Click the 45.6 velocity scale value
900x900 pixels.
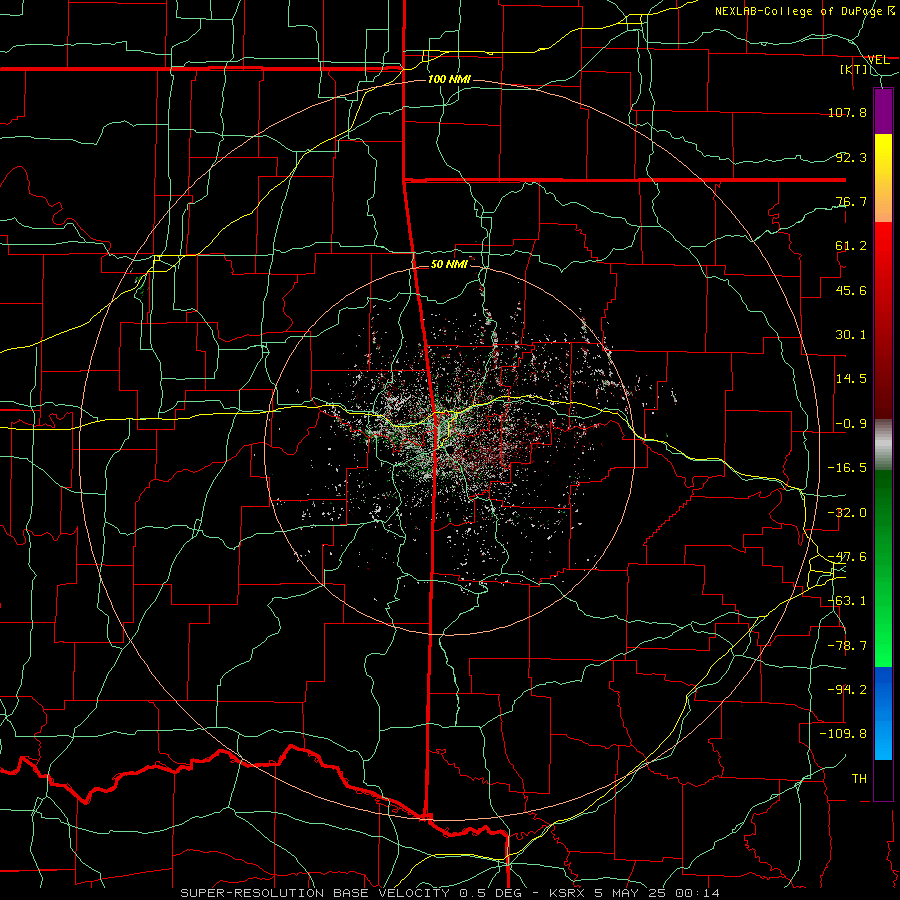(x=851, y=290)
